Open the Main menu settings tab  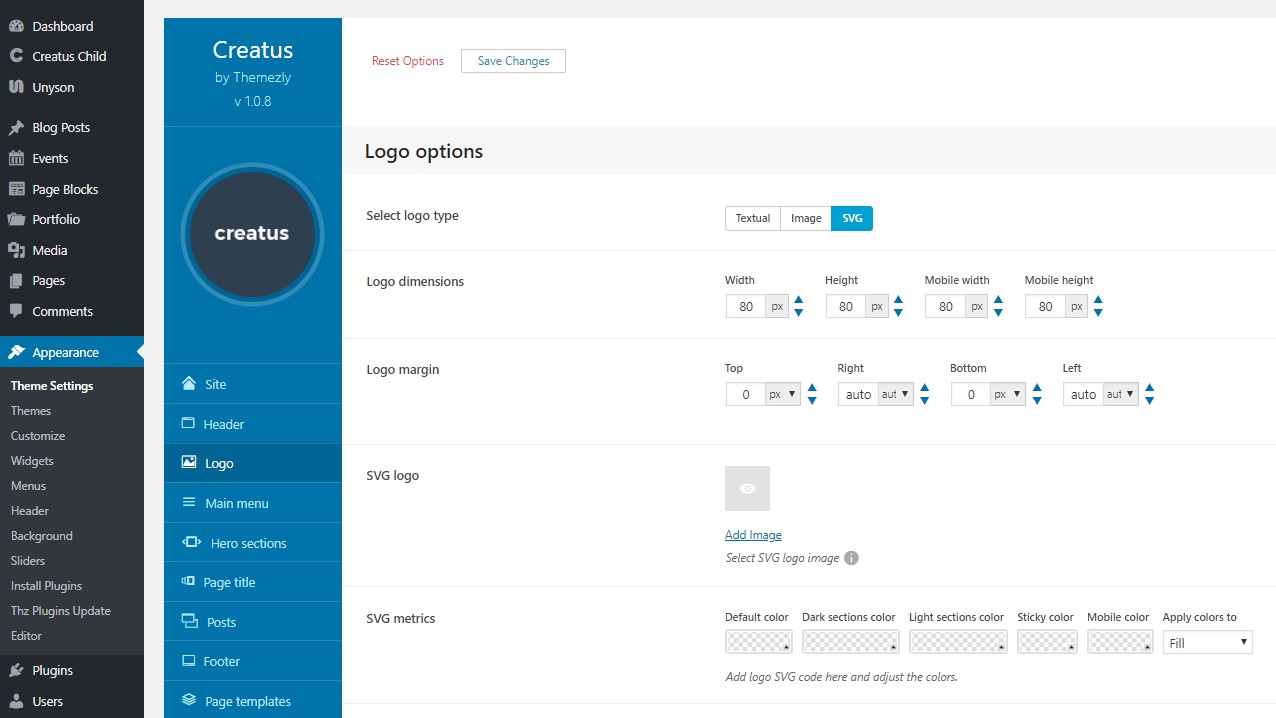coord(236,503)
